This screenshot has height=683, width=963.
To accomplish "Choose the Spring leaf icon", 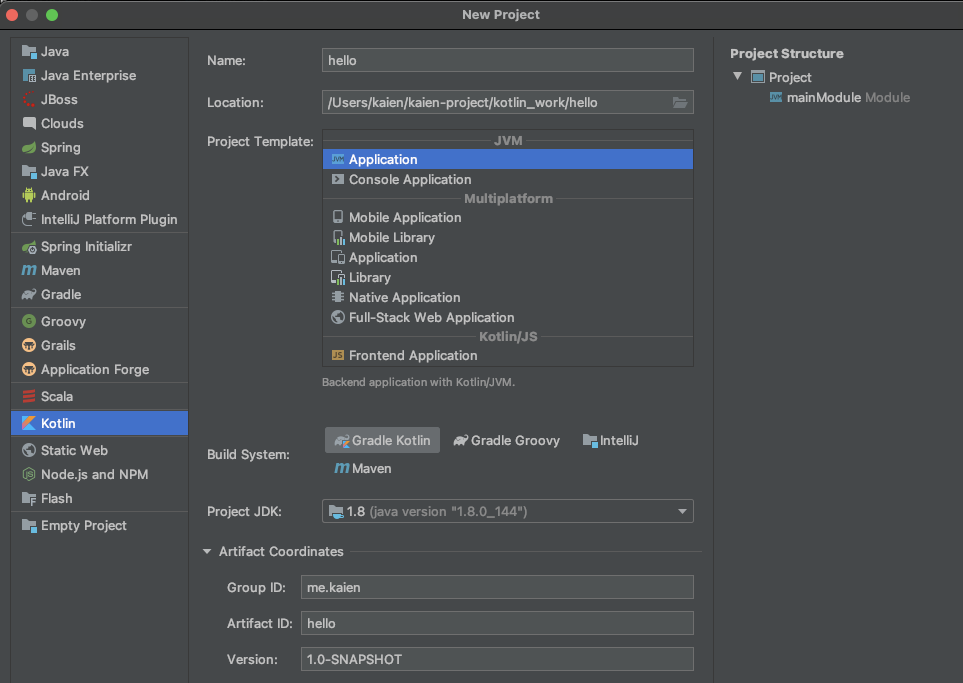I will pyautogui.click(x=29, y=147).
